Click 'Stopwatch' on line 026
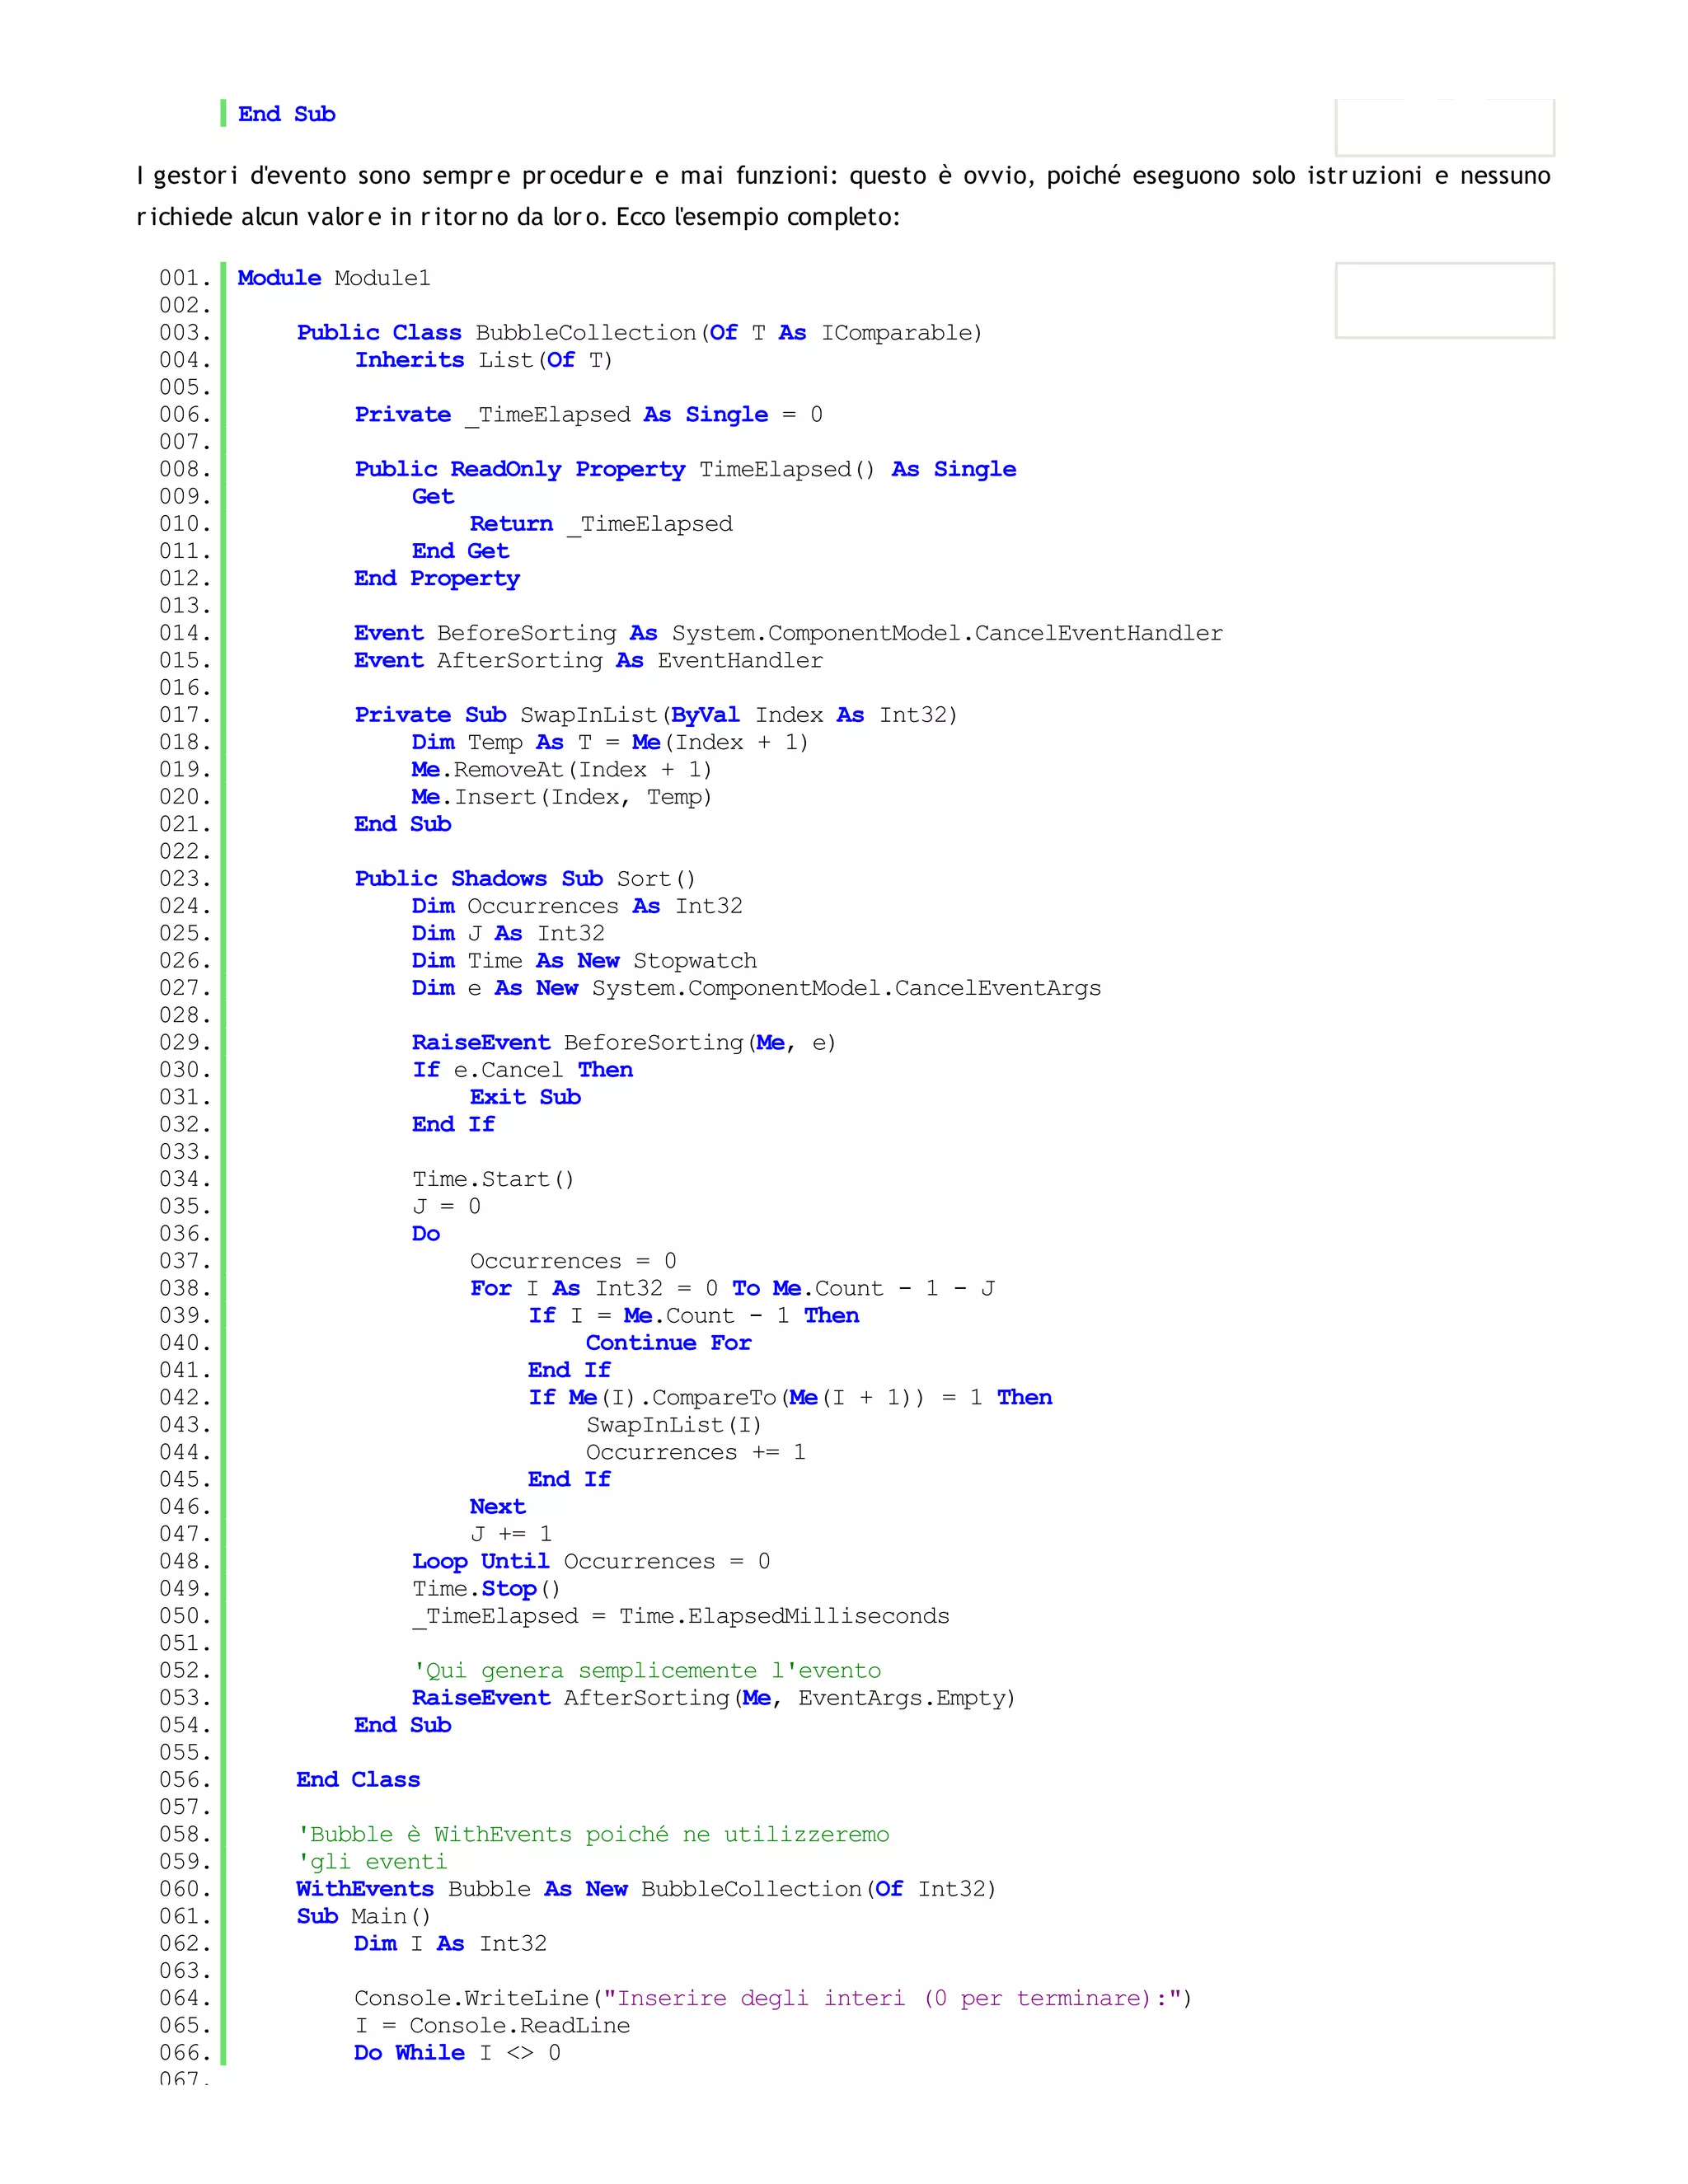Viewport: 1688px width, 2184px height. pos(694,961)
